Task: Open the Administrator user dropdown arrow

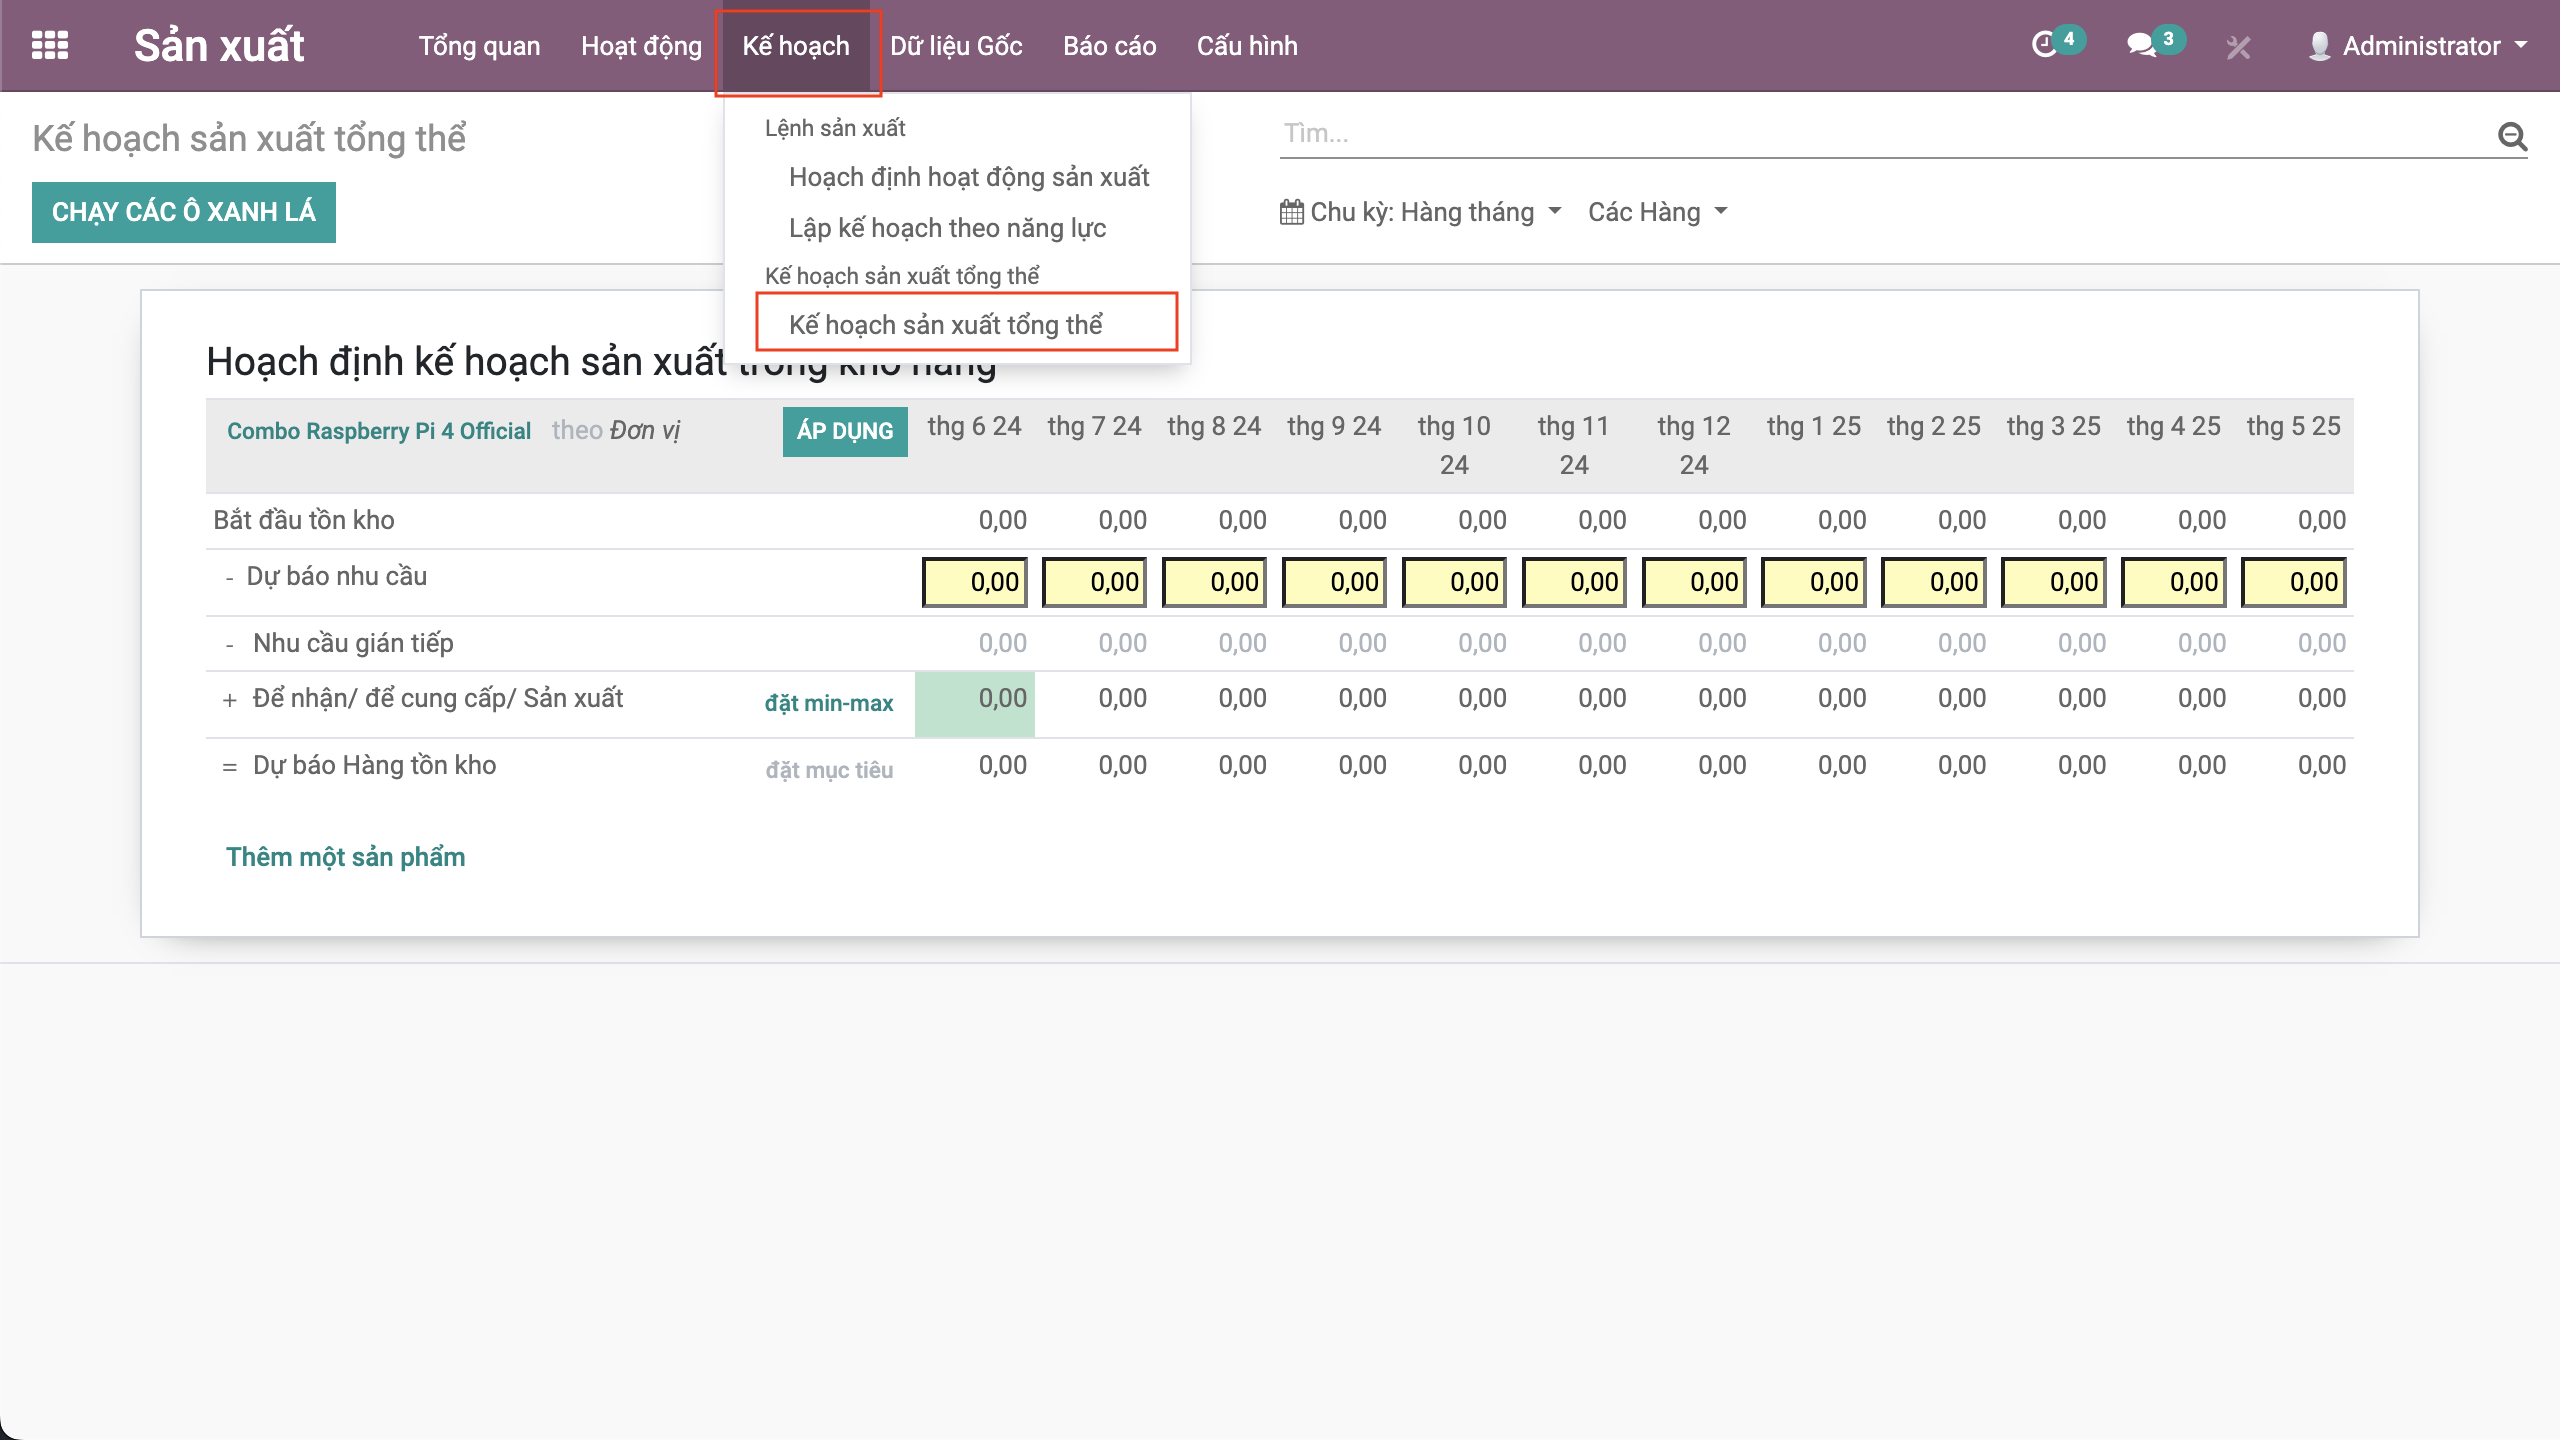Action: click(2521, 46)
